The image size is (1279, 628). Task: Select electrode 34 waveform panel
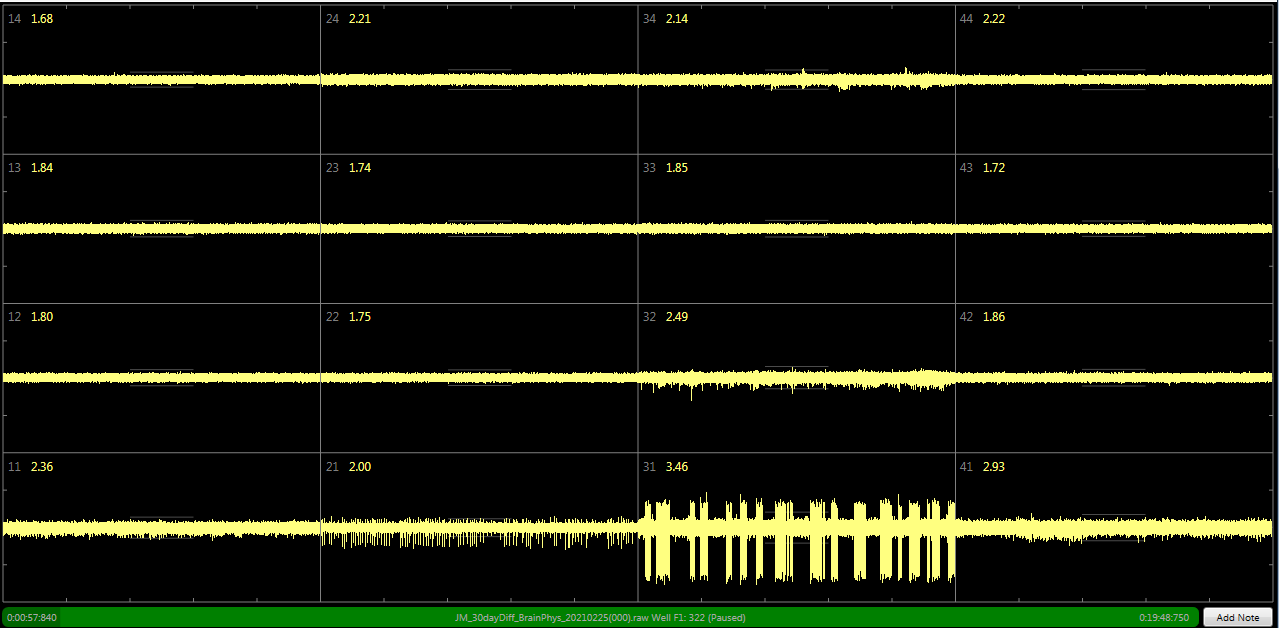pos(796,79)
